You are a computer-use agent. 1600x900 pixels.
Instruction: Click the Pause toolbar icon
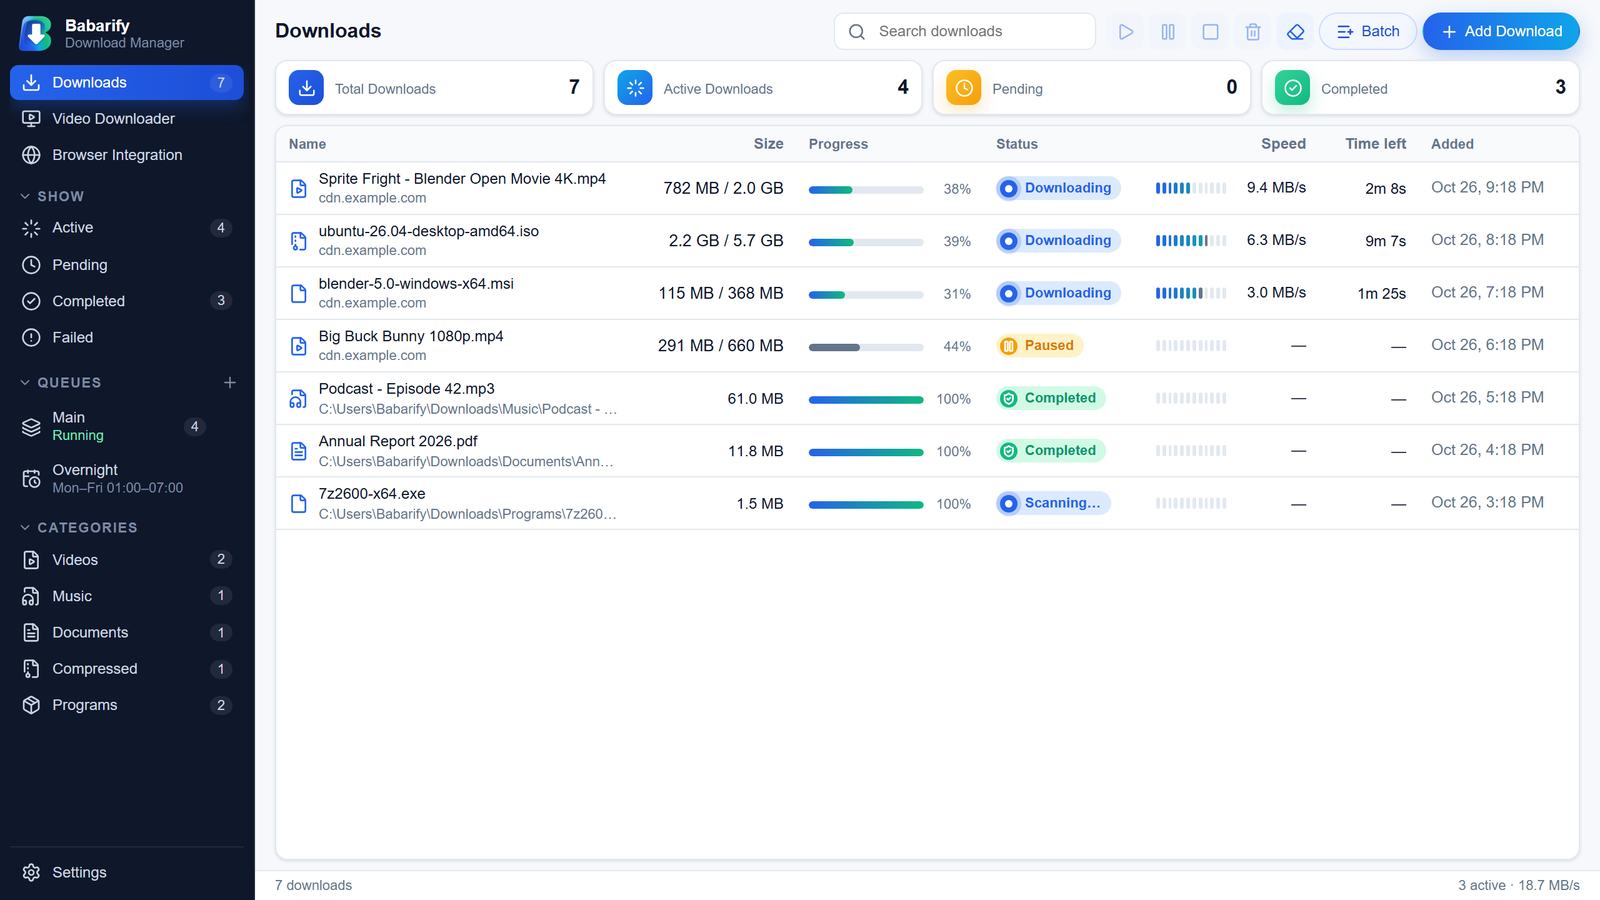tap(1168, 32)
